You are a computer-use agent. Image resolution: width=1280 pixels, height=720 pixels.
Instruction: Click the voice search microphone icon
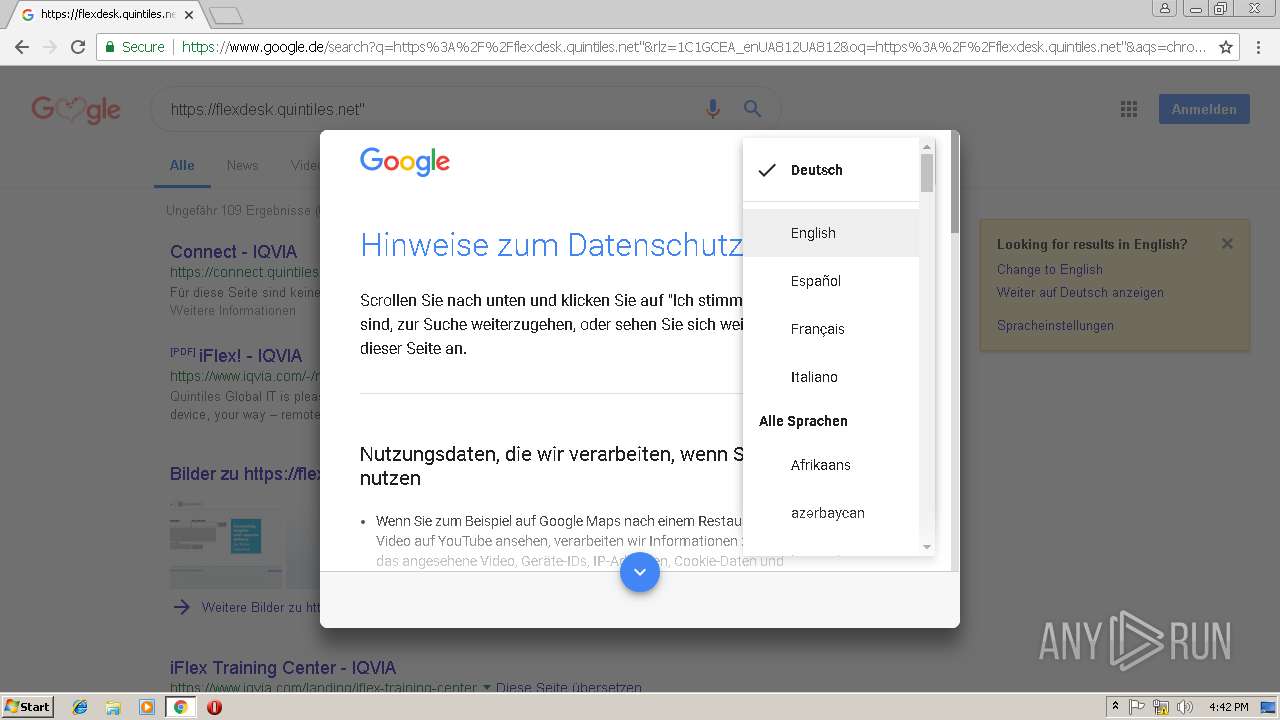point(713,109)
